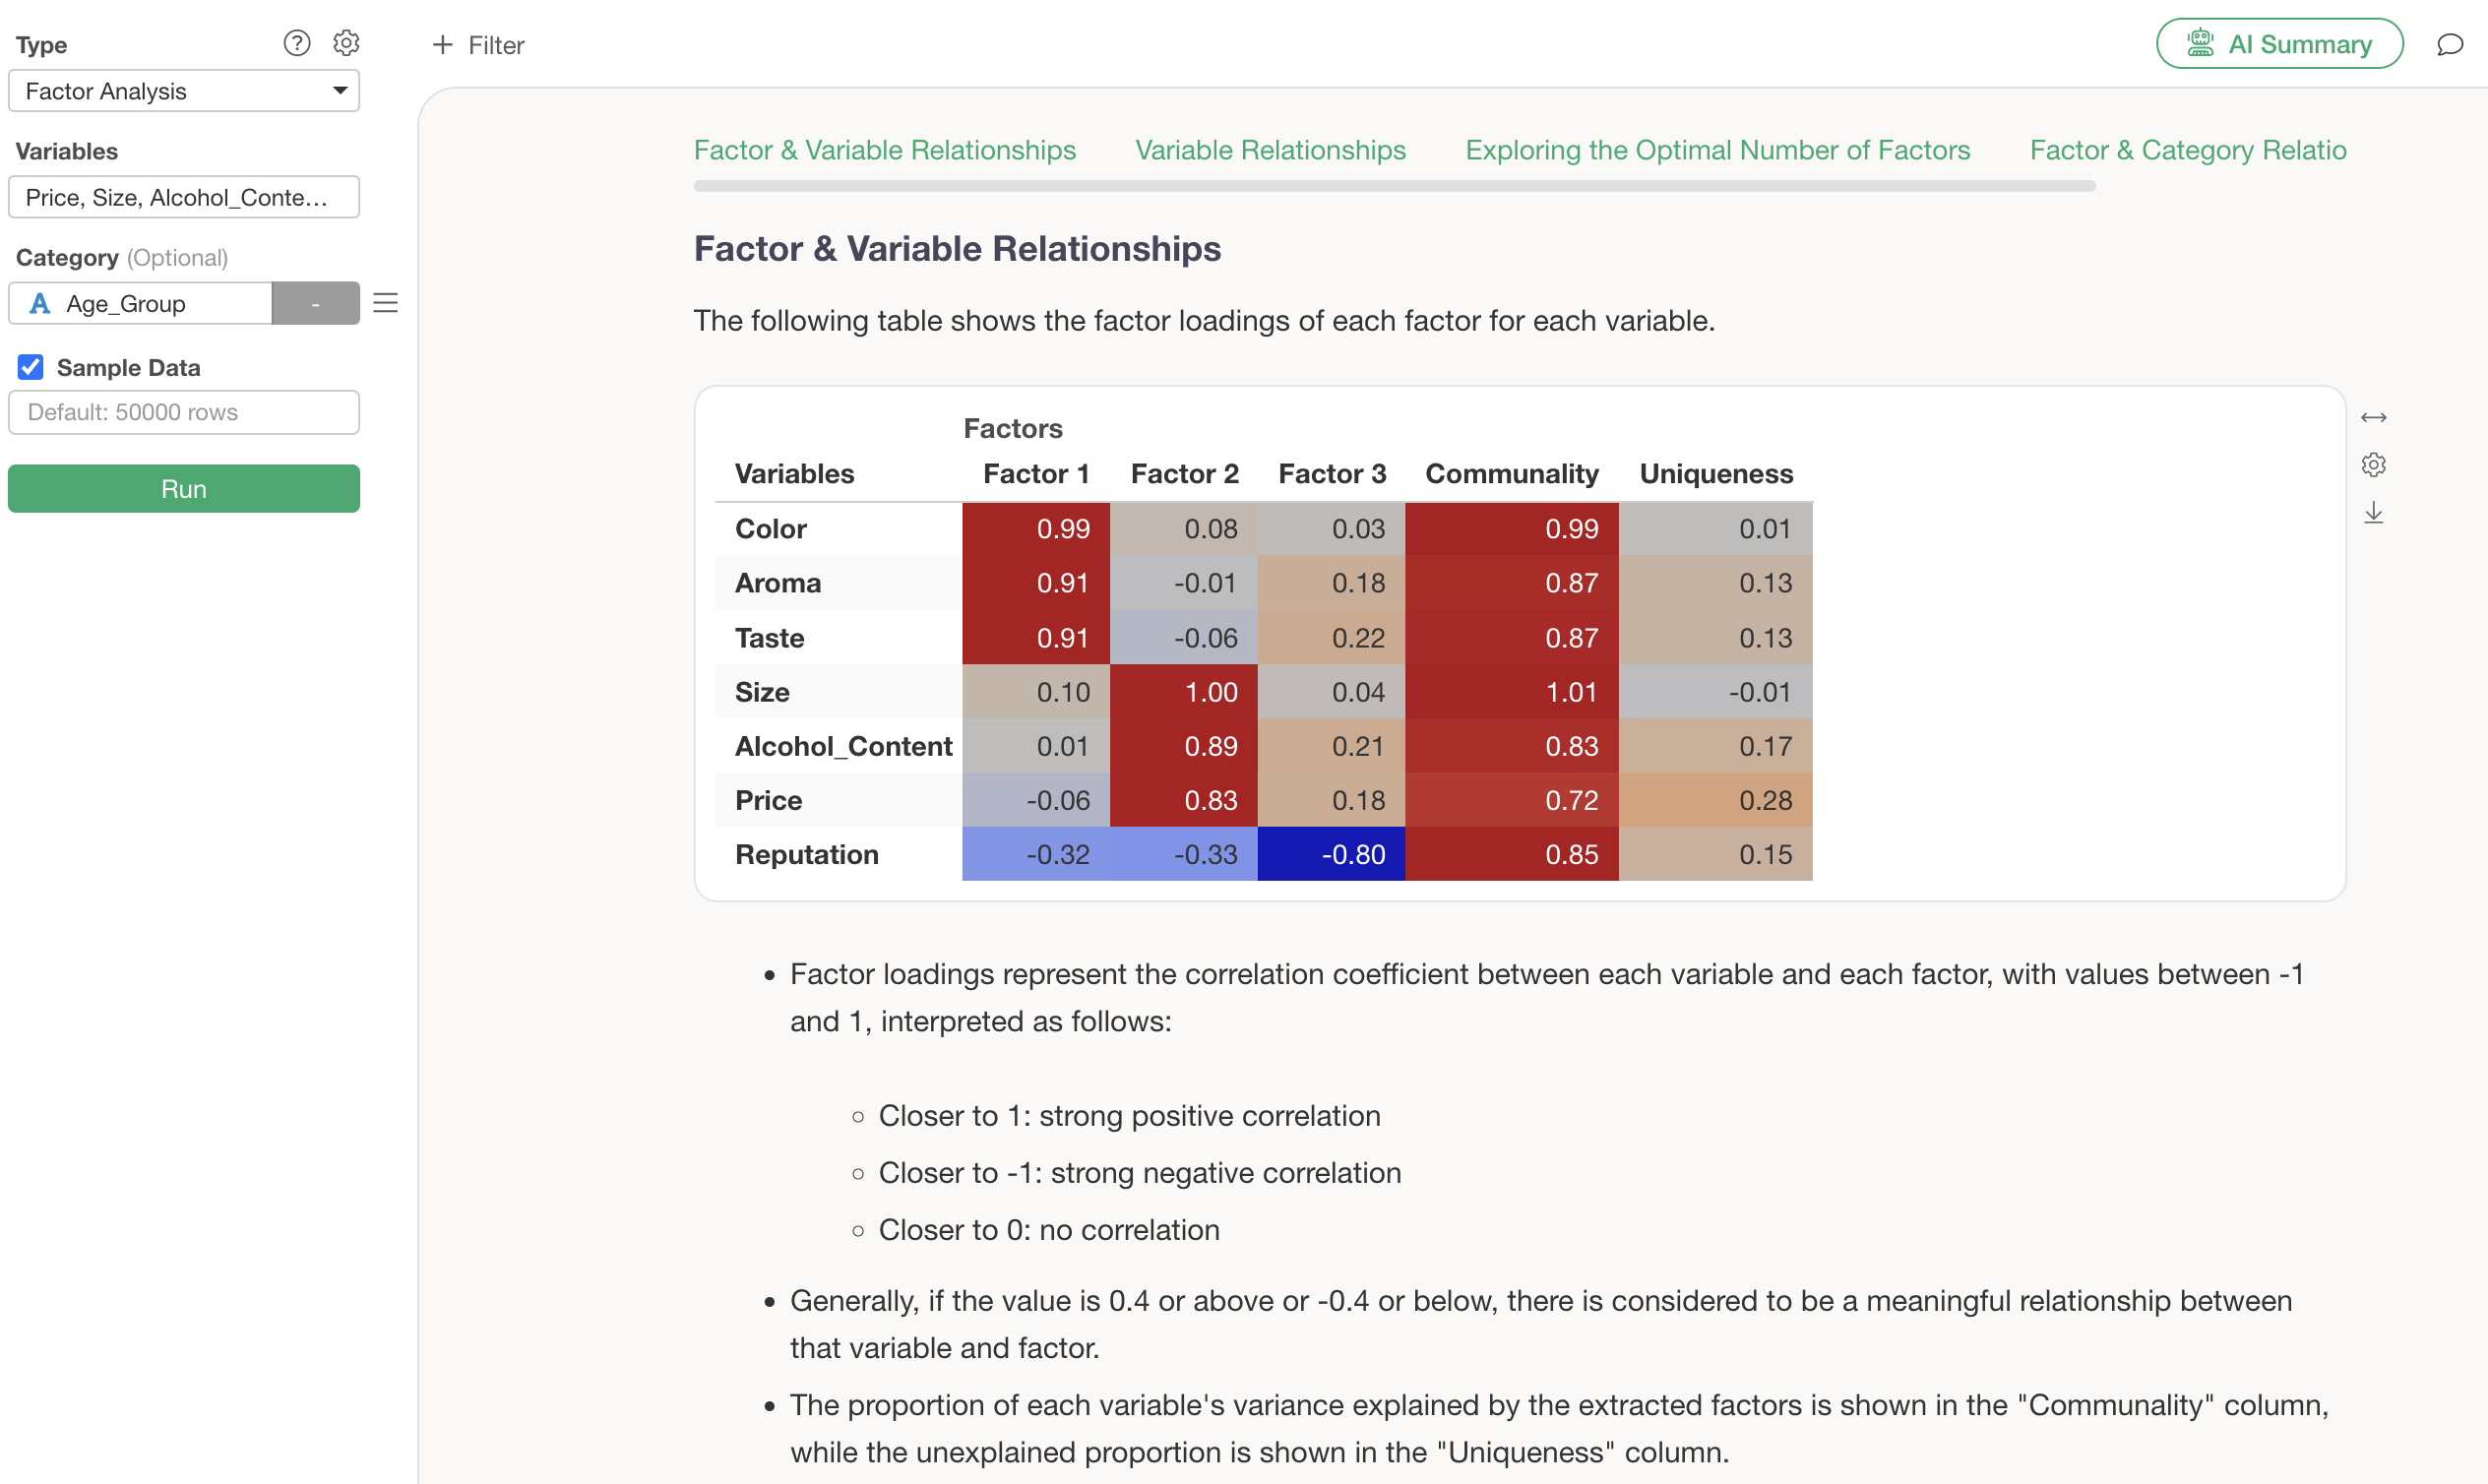The height and width of the screenshot is (1484, 2488).
Task: Open the table settings gear on the right
Action: point(2374,463)
